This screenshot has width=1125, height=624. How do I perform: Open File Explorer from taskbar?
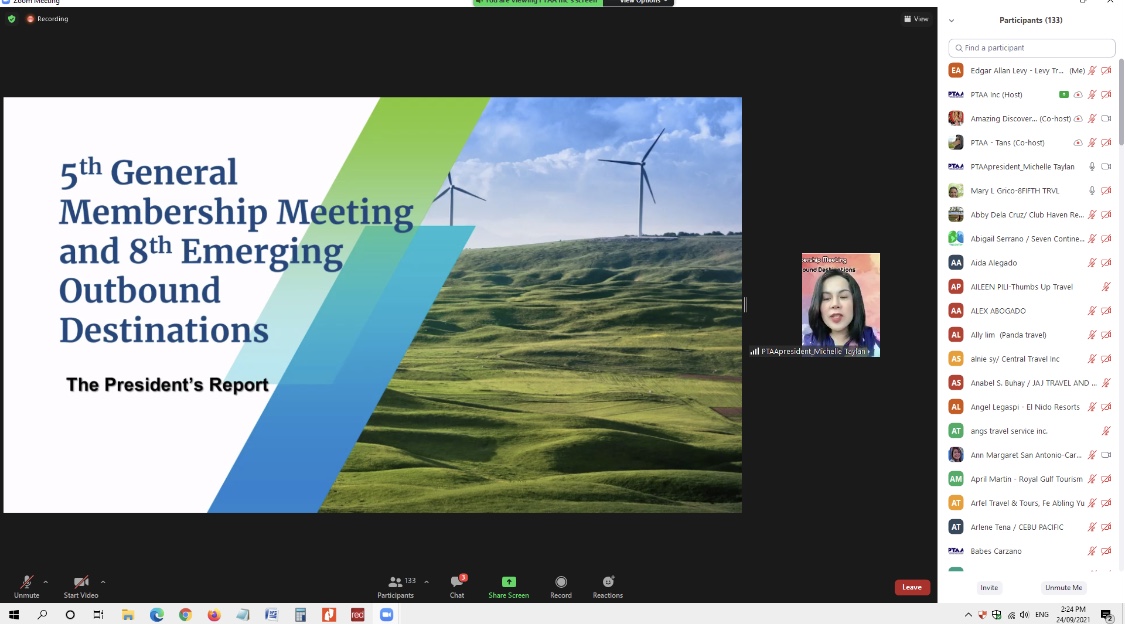click(x=128, y=615)
